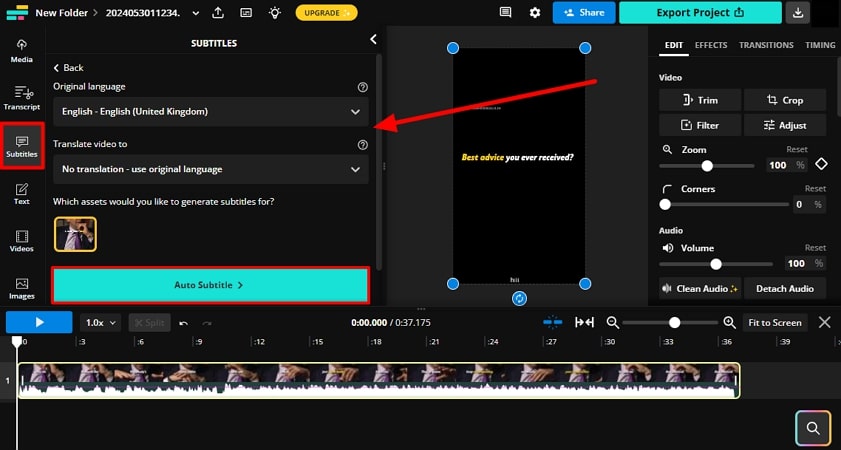Switch to the EFFECTS tab

[x=711, y=45]
